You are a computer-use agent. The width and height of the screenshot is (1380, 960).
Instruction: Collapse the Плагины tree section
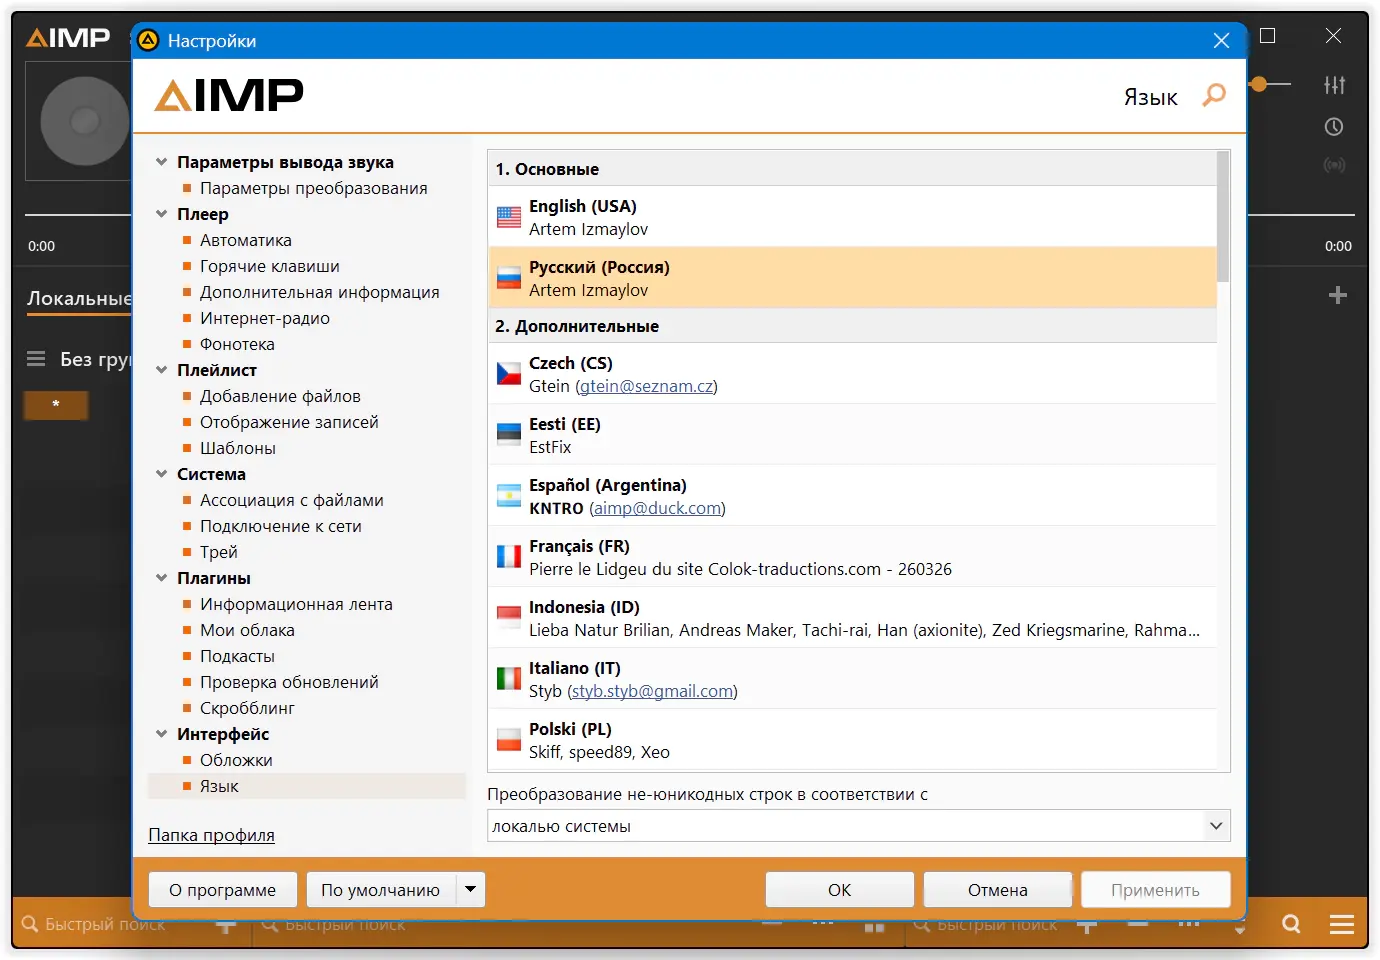point(161,578)
